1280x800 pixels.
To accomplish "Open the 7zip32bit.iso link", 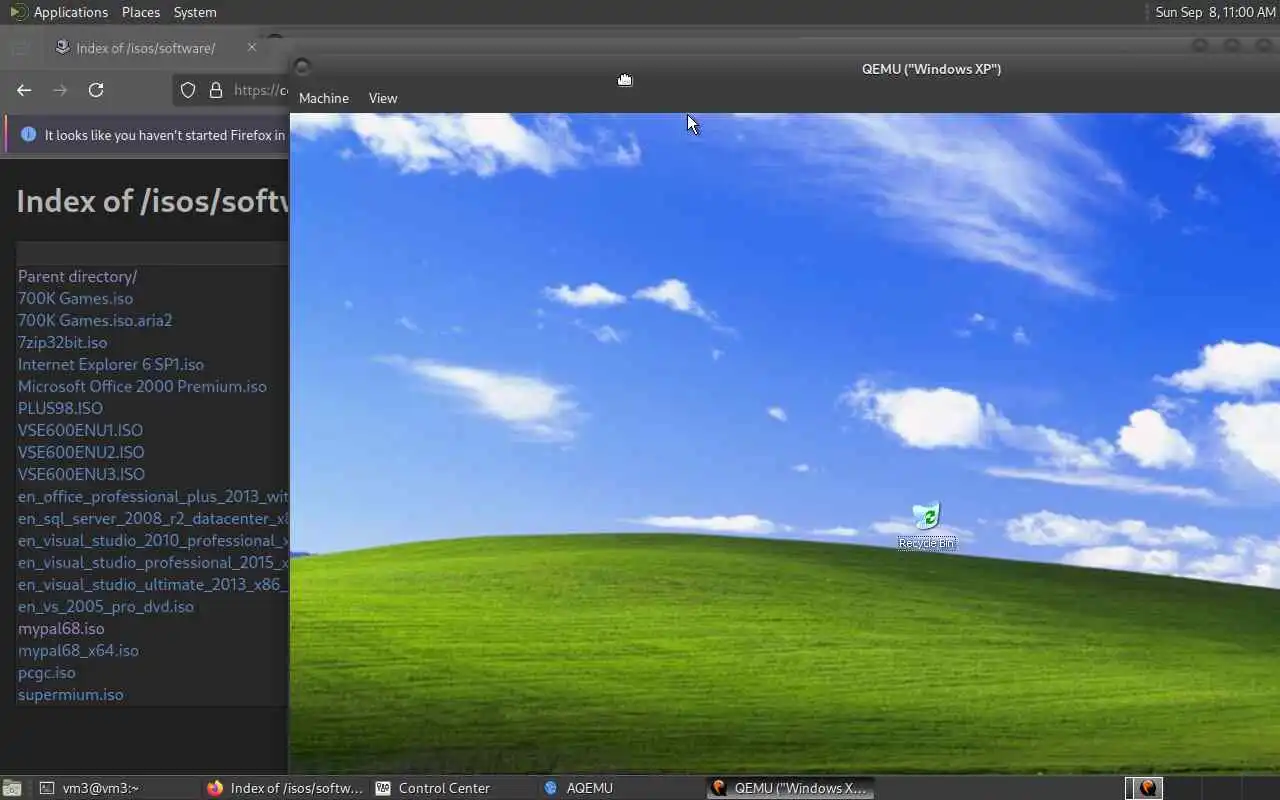I will point(62,342).
